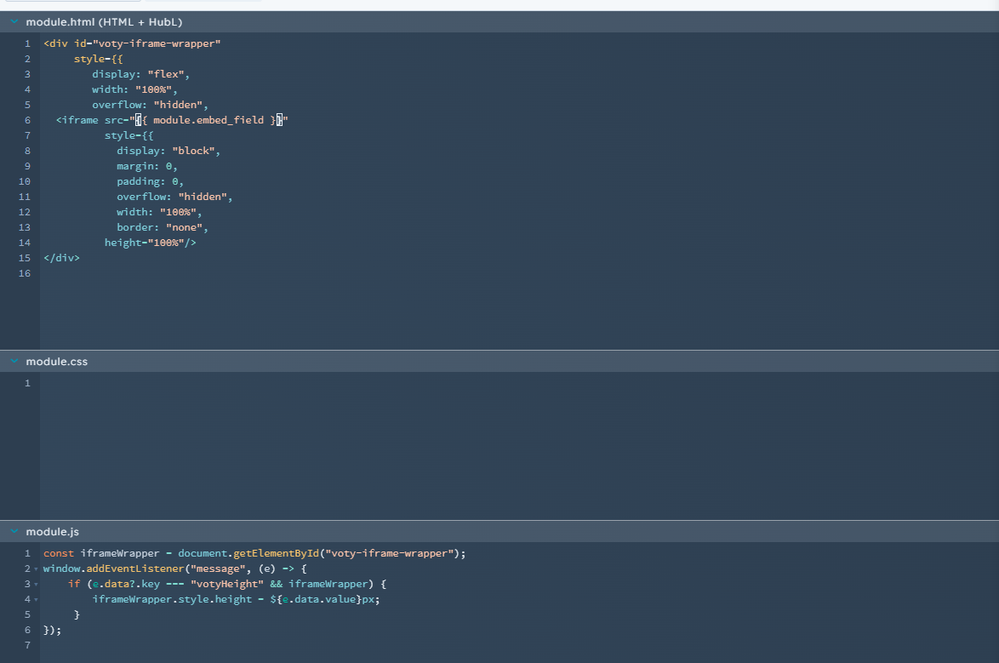This screenshot has width=999, height=663.
Task: Fold the if statement block in module.js
Action: pyautogui.click(x=35, y=584)
